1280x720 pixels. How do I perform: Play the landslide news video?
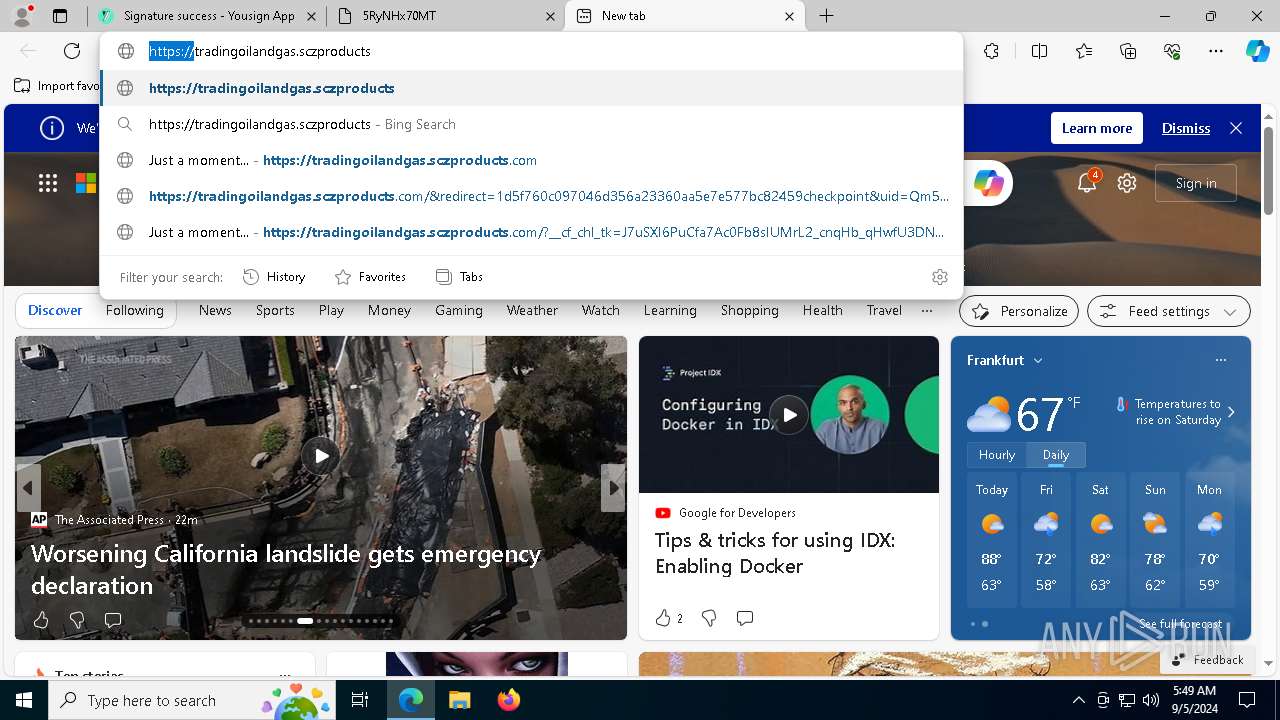pos(321,456)
